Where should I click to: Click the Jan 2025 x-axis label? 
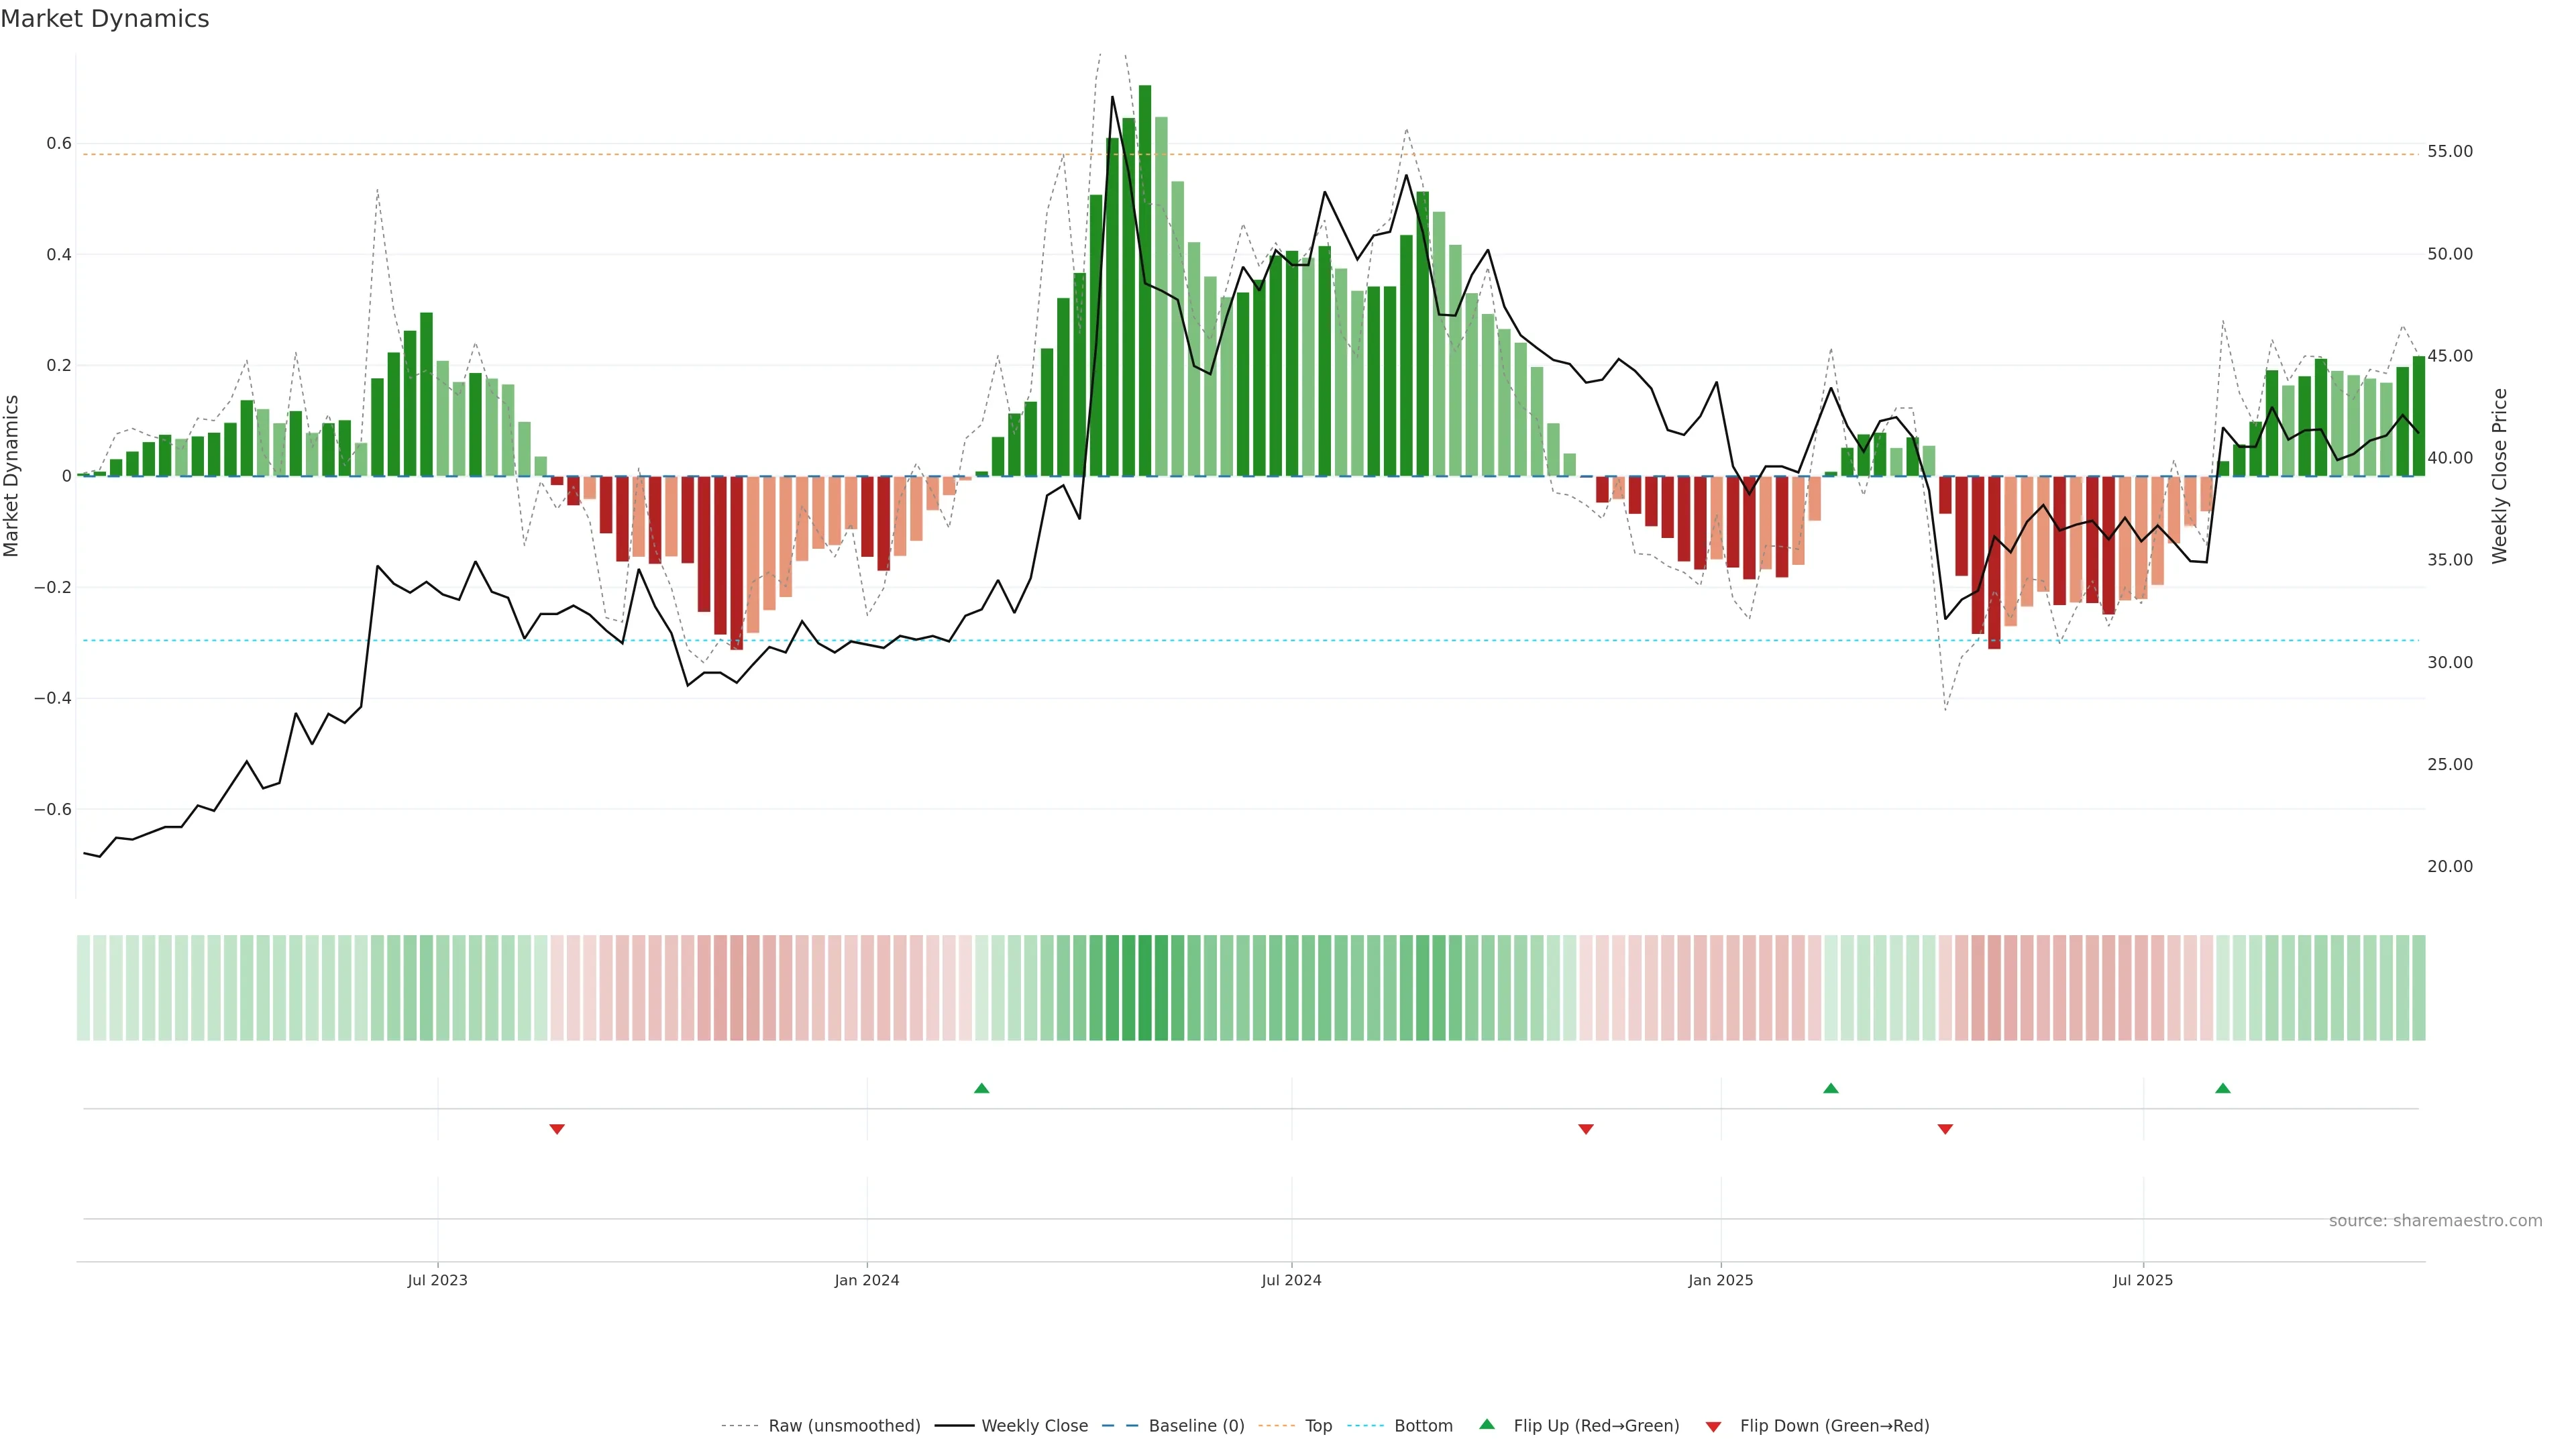click(x=1720, y=1280)
